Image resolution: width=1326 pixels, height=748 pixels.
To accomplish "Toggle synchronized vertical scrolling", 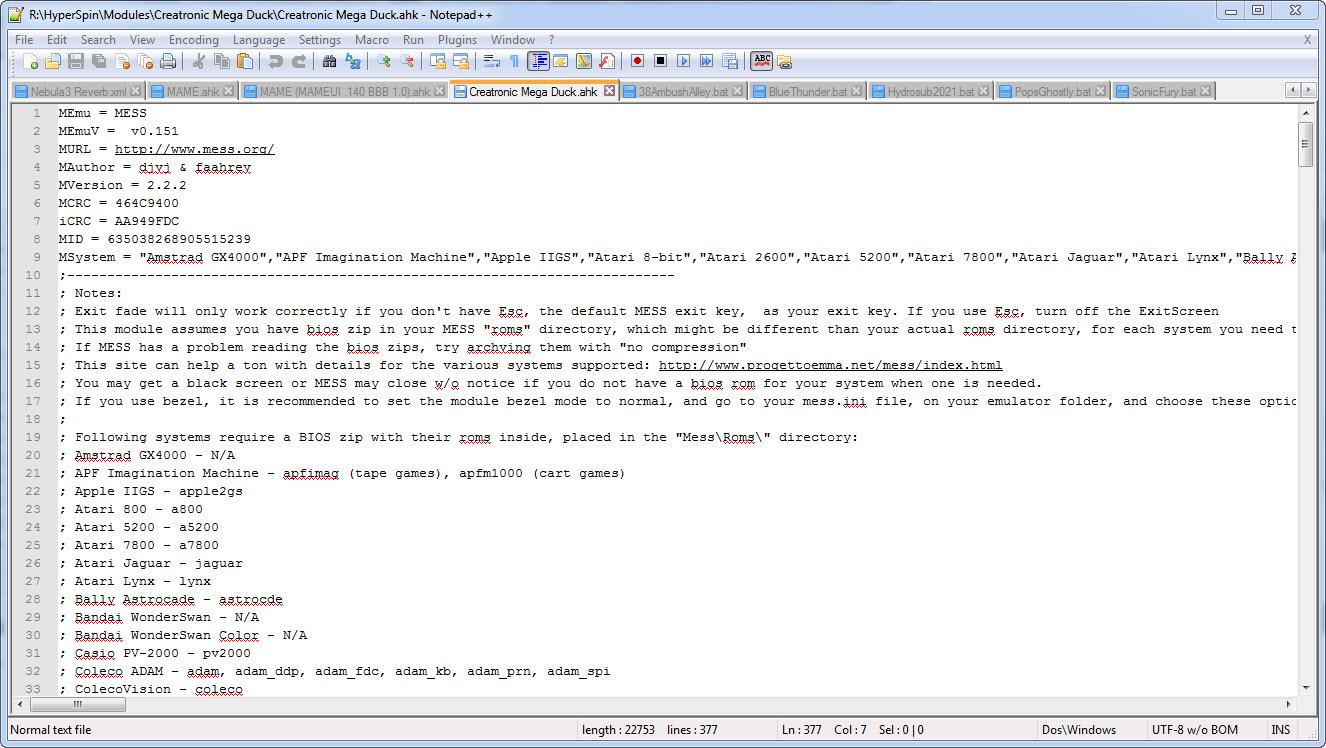I will pos(437,61).
